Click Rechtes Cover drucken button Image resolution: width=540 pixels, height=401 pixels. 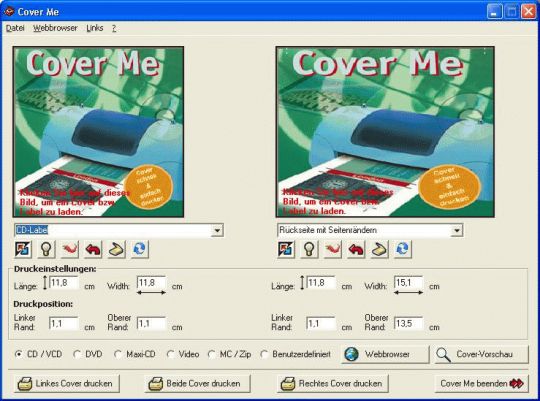pos(333,383)
